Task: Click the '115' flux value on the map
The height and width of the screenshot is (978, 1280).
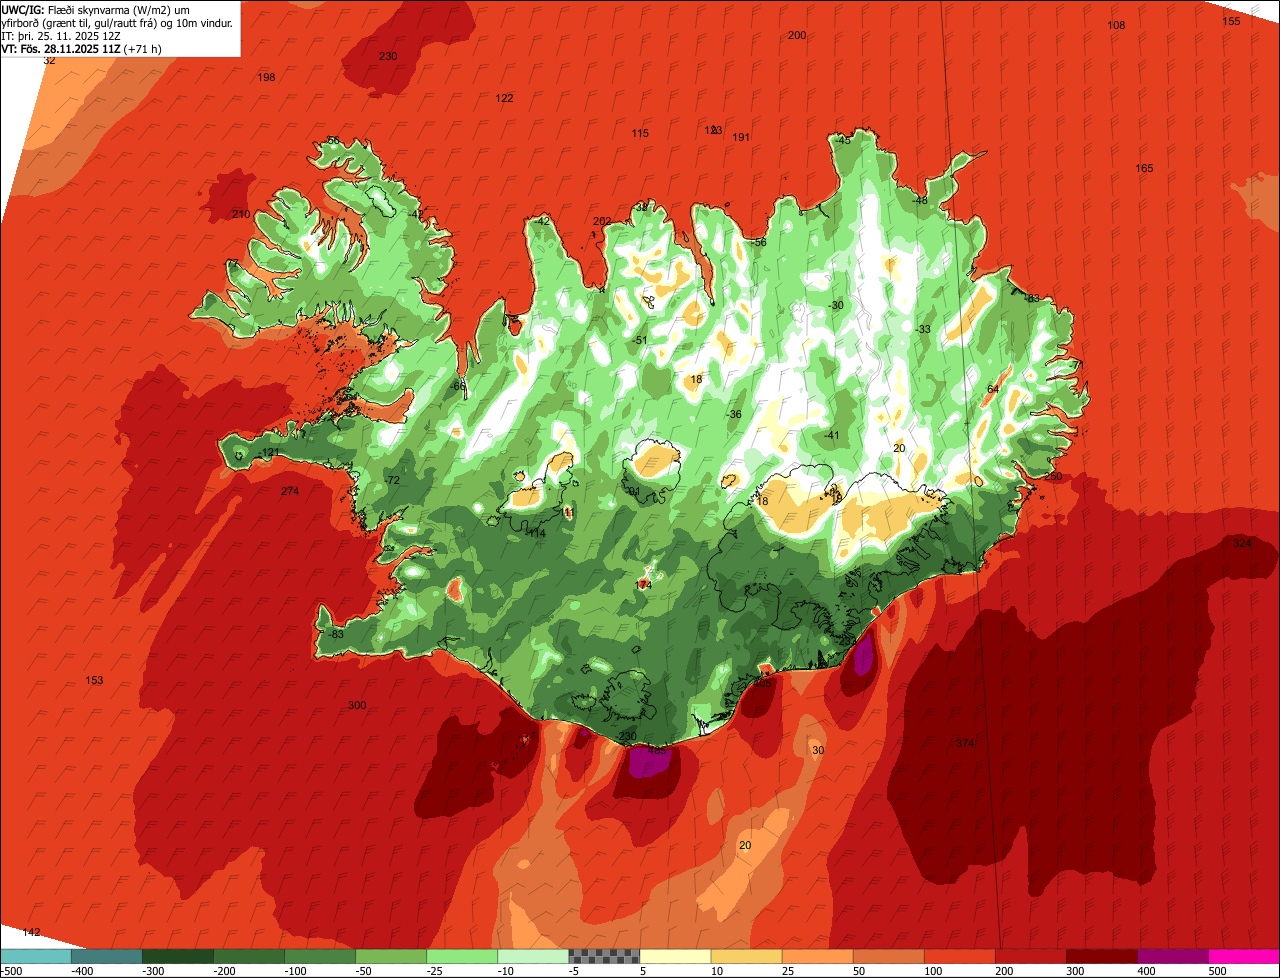Action: pos(640,133)
